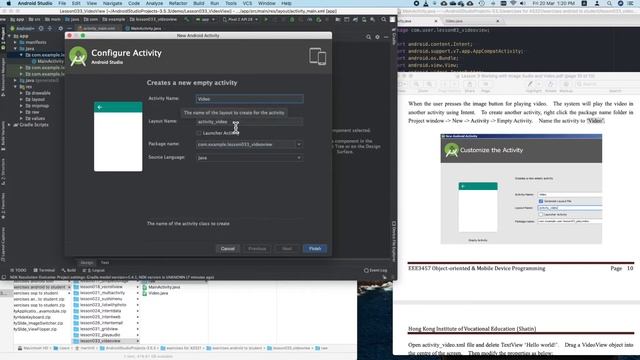Collapse the java folder in project tree

(x=15, y=49)
